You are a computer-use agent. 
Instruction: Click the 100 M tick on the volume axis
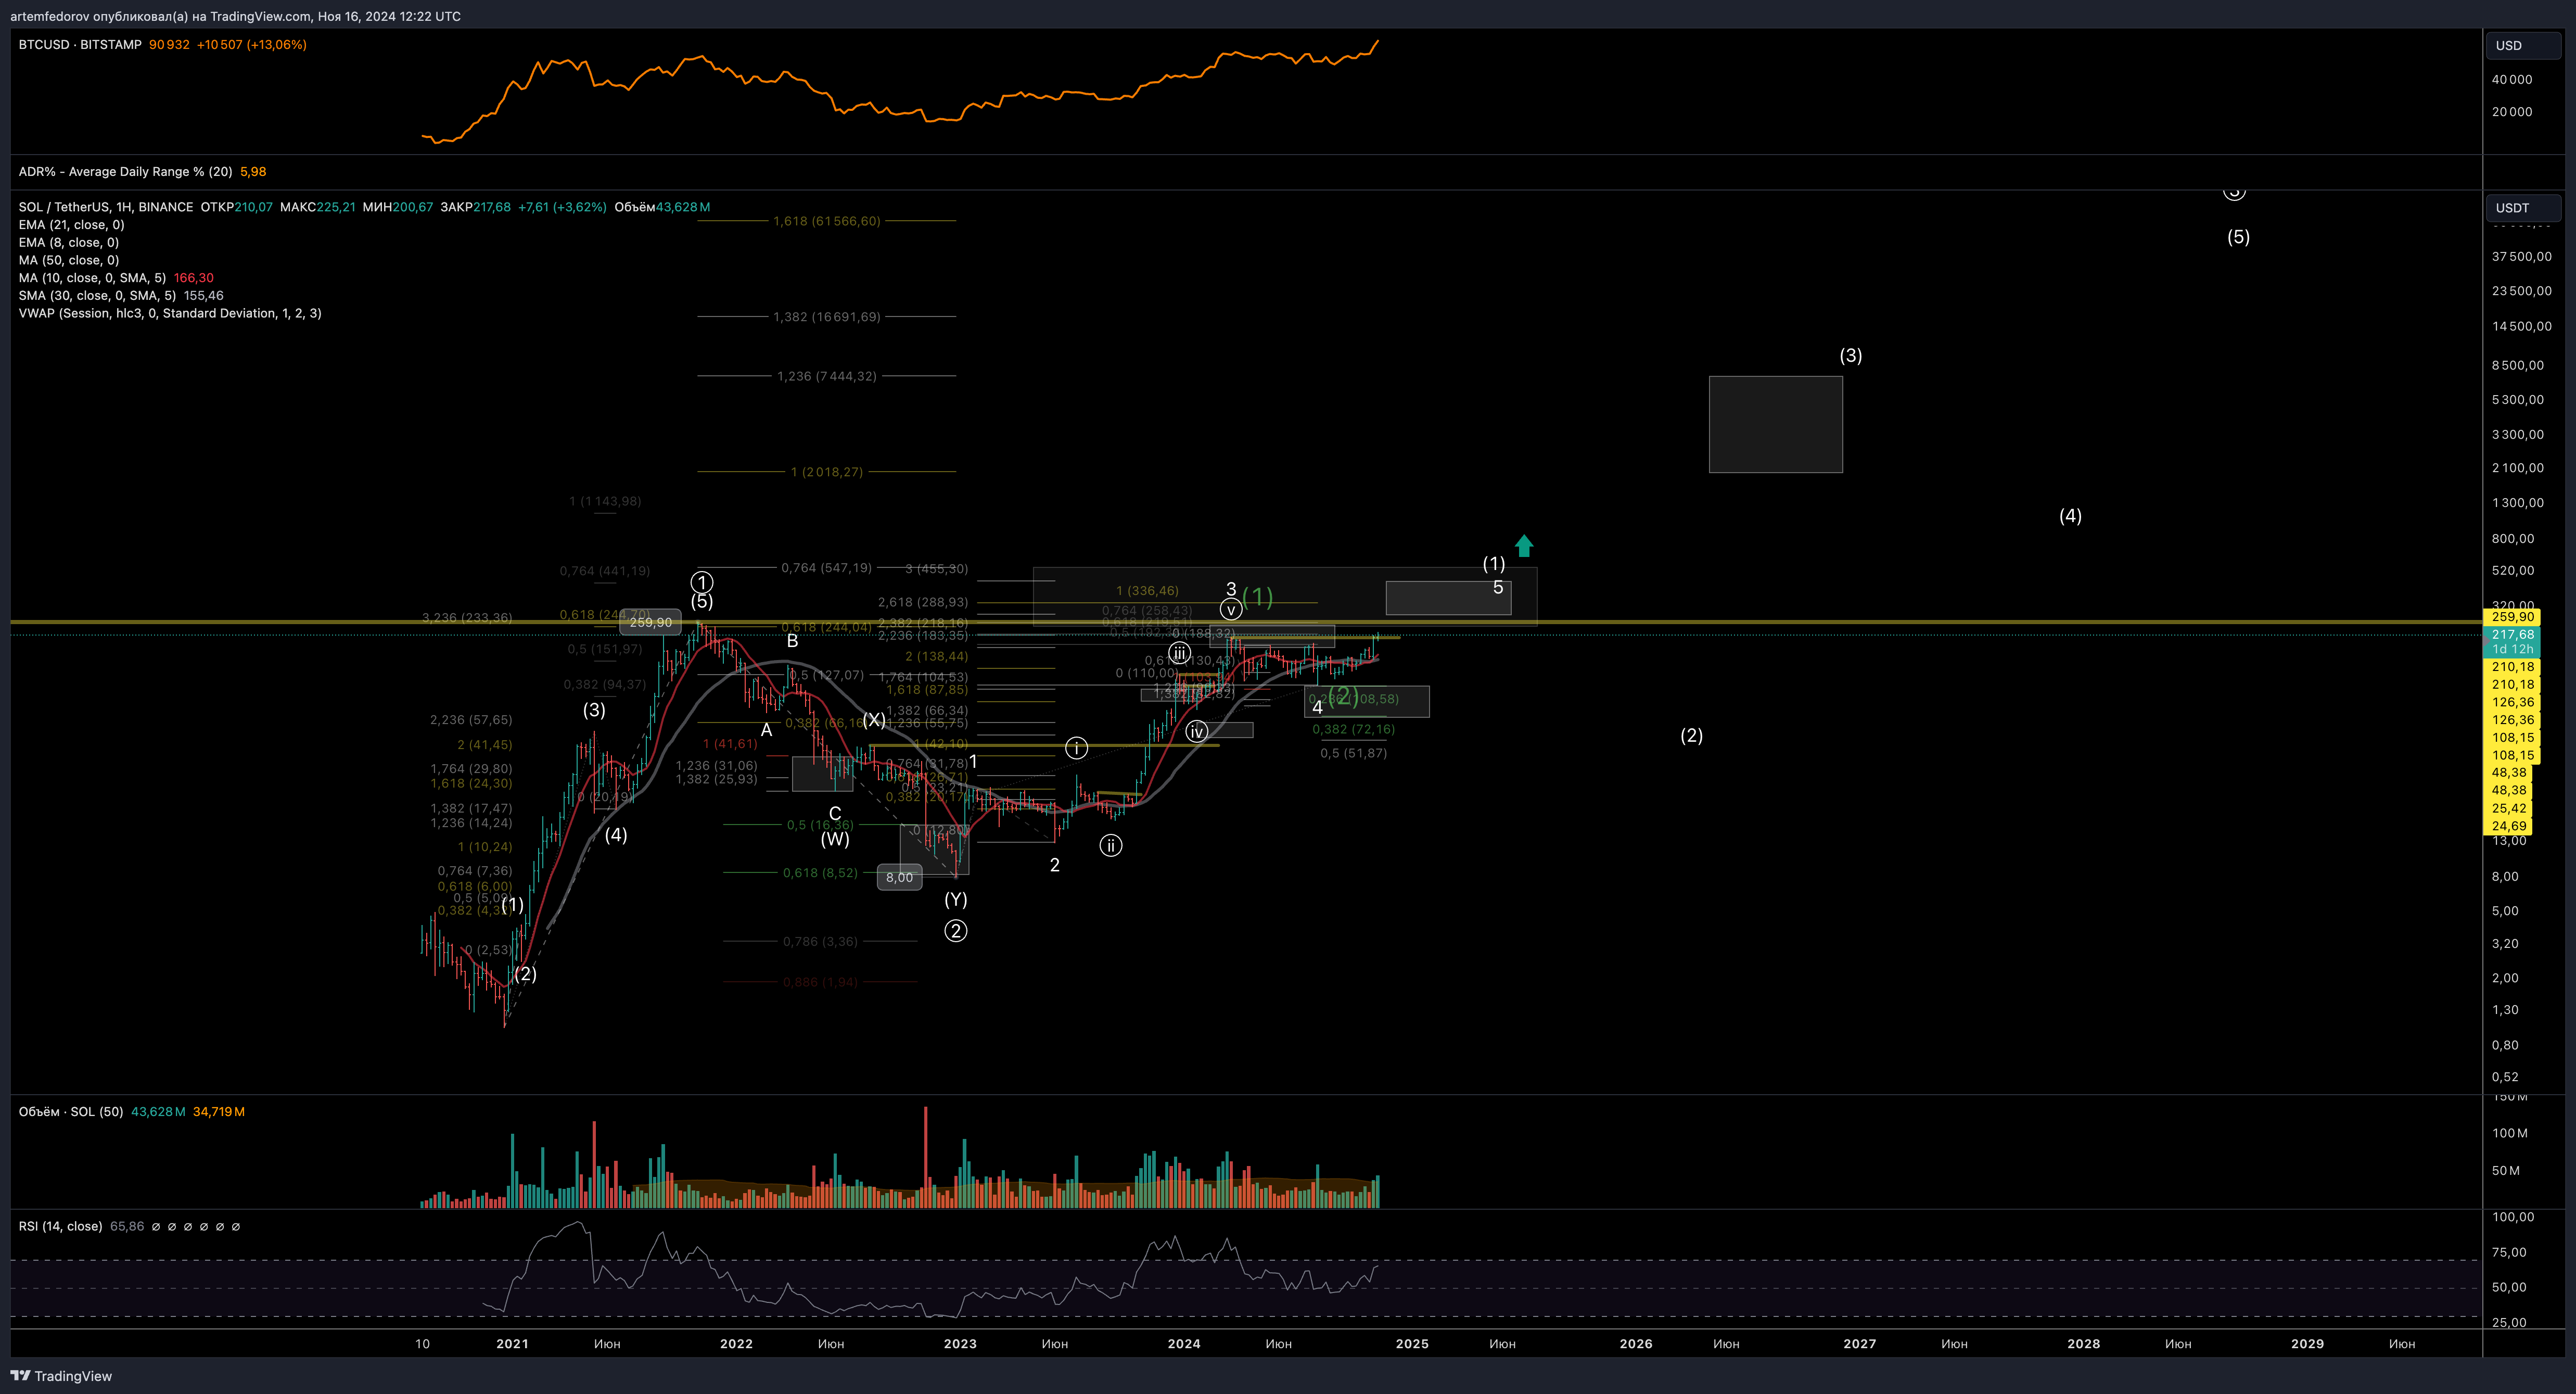click(x=2510, y=1134)
